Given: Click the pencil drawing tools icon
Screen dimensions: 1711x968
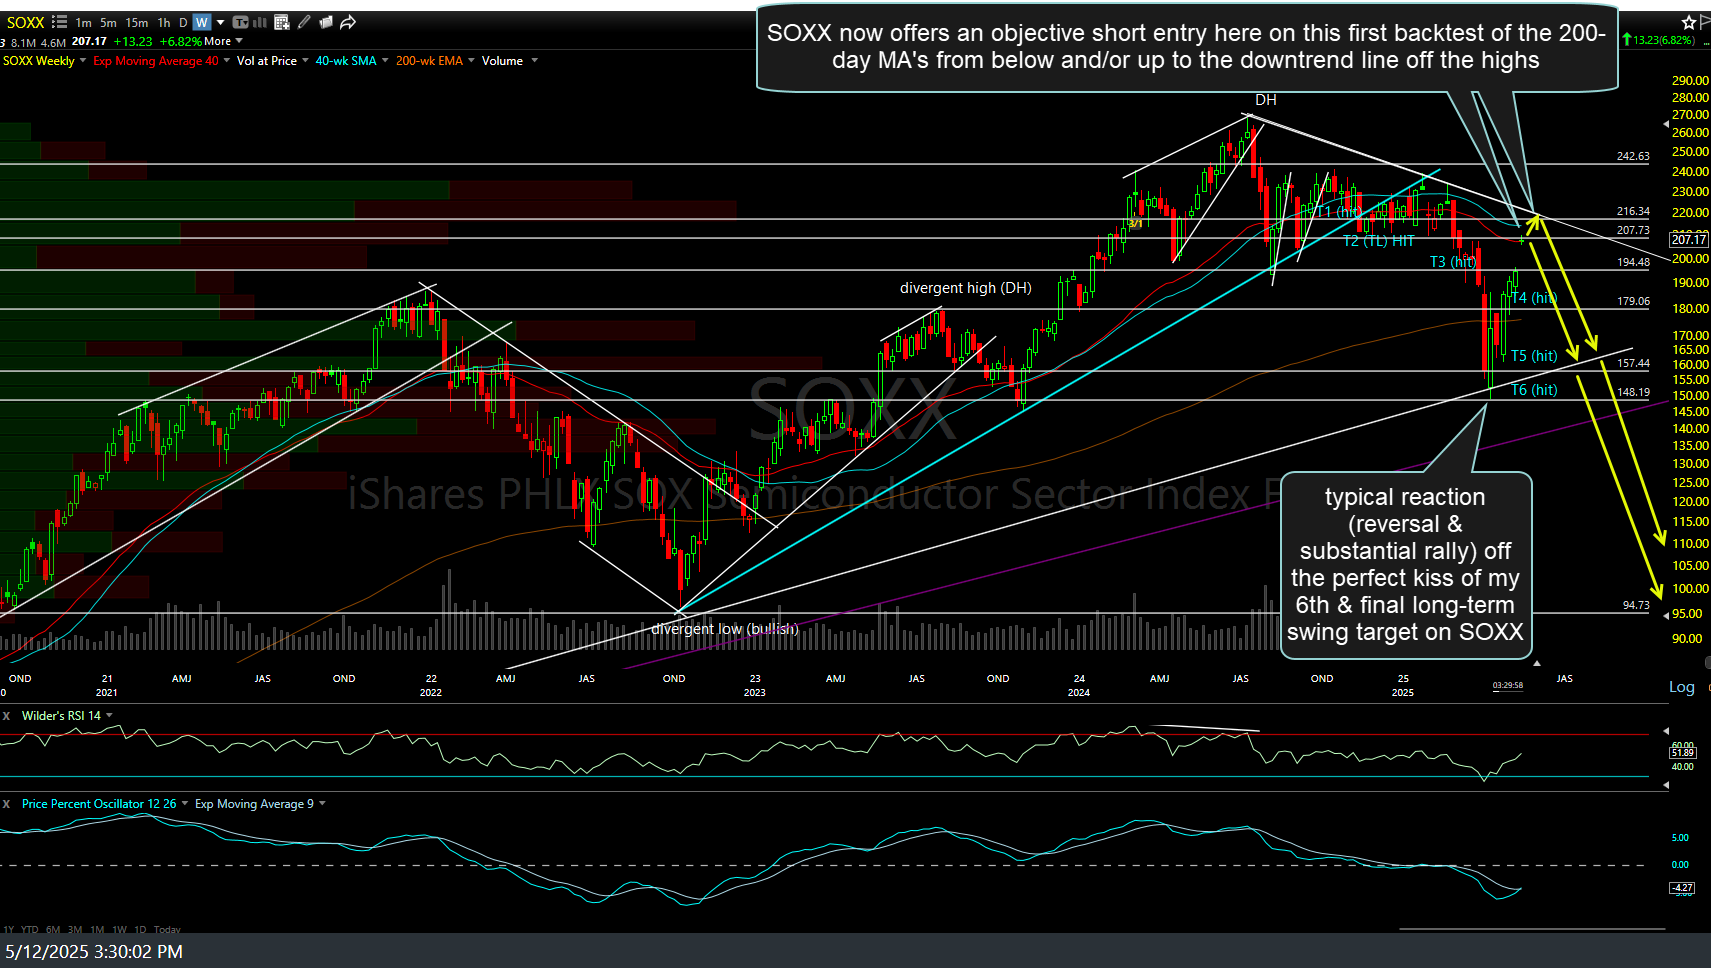Looking at the screenshot, I should tap(304, 22).
